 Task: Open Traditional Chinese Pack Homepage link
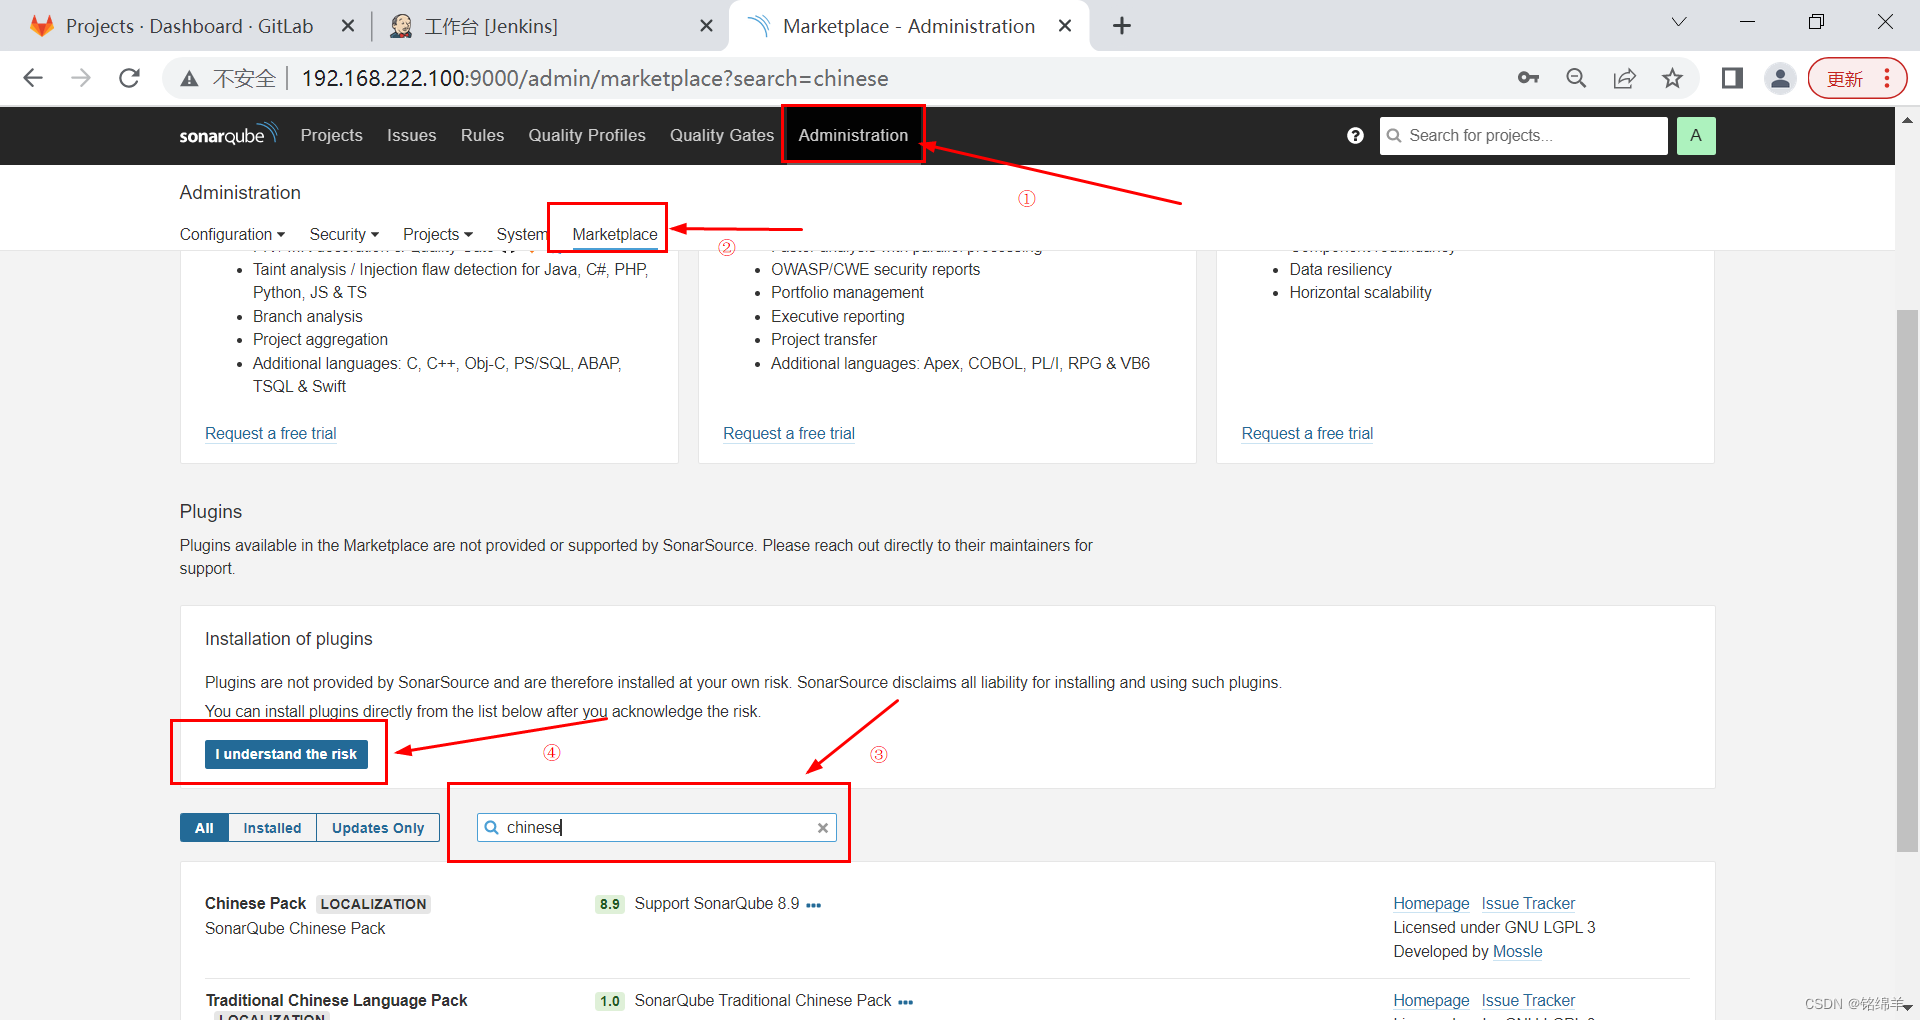(x=1431, y=1000)
